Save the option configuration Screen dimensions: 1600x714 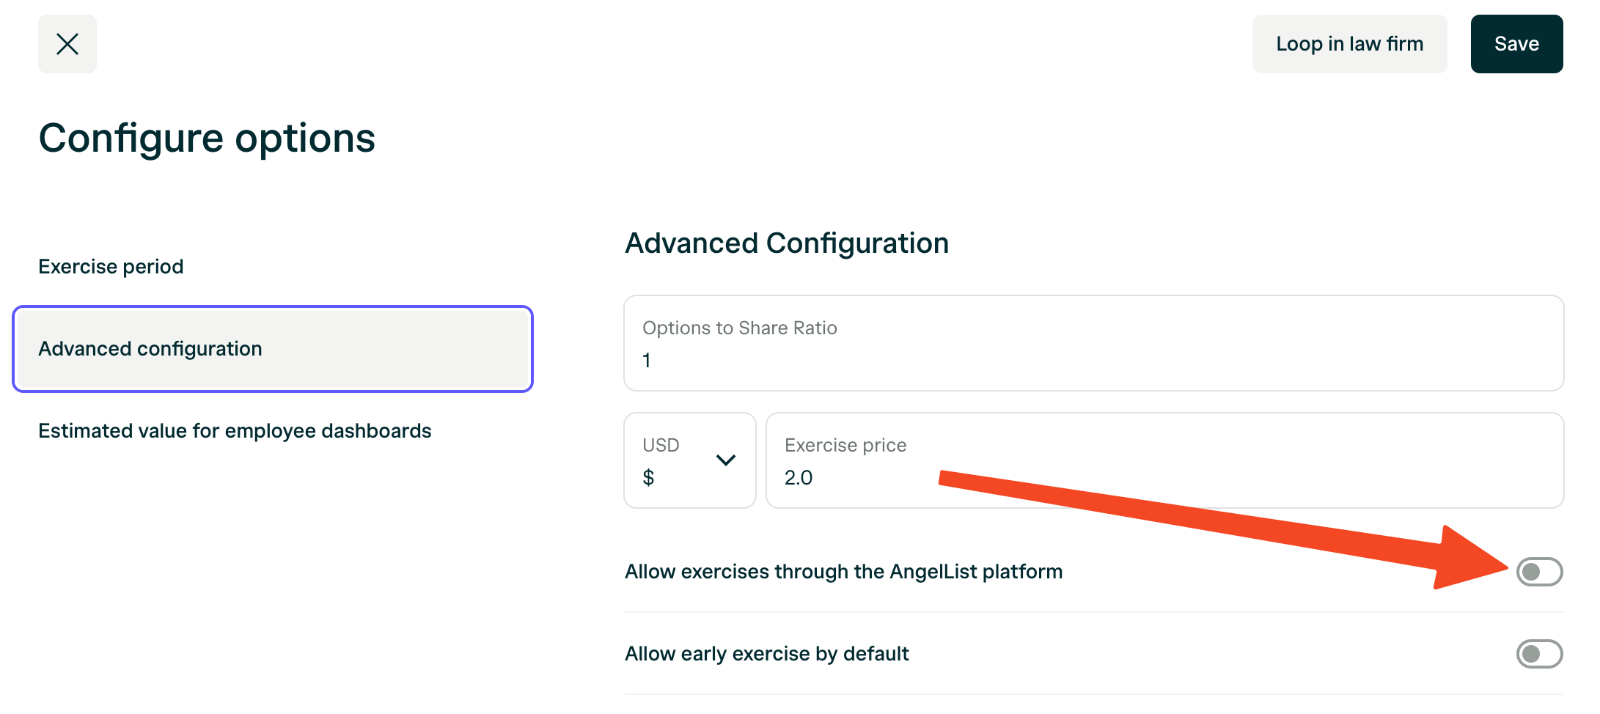(x=1516, y=44)
